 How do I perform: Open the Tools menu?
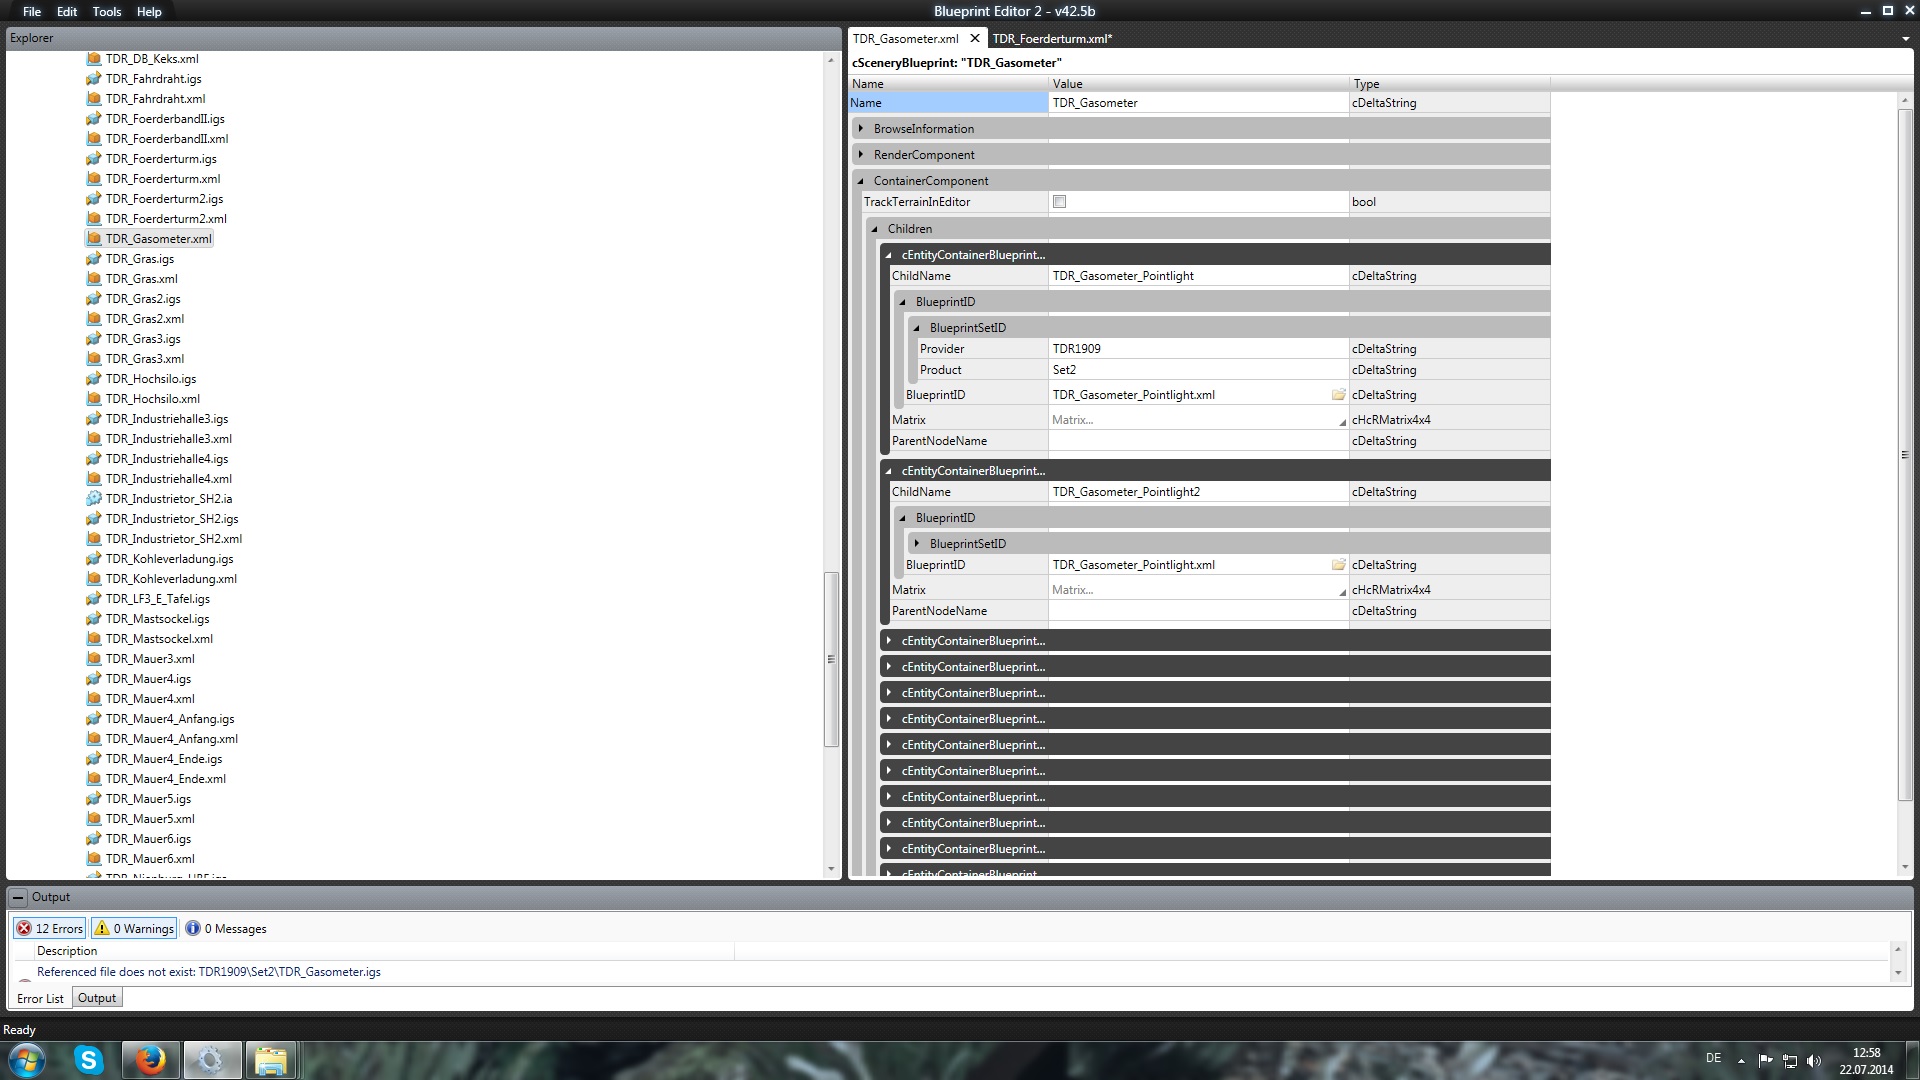tap(106, 12)
